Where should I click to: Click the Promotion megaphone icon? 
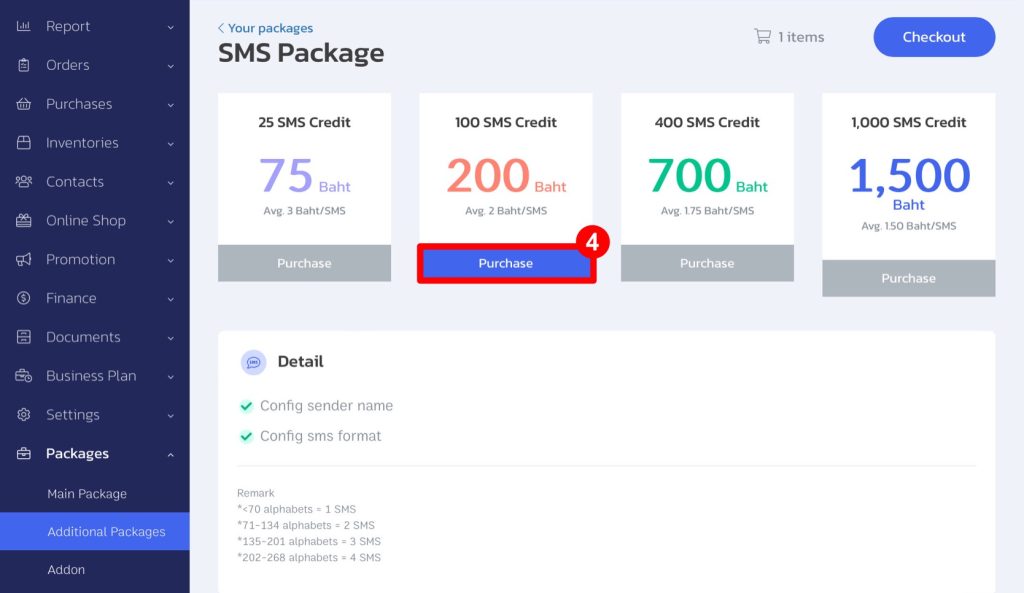pos(24,259)
